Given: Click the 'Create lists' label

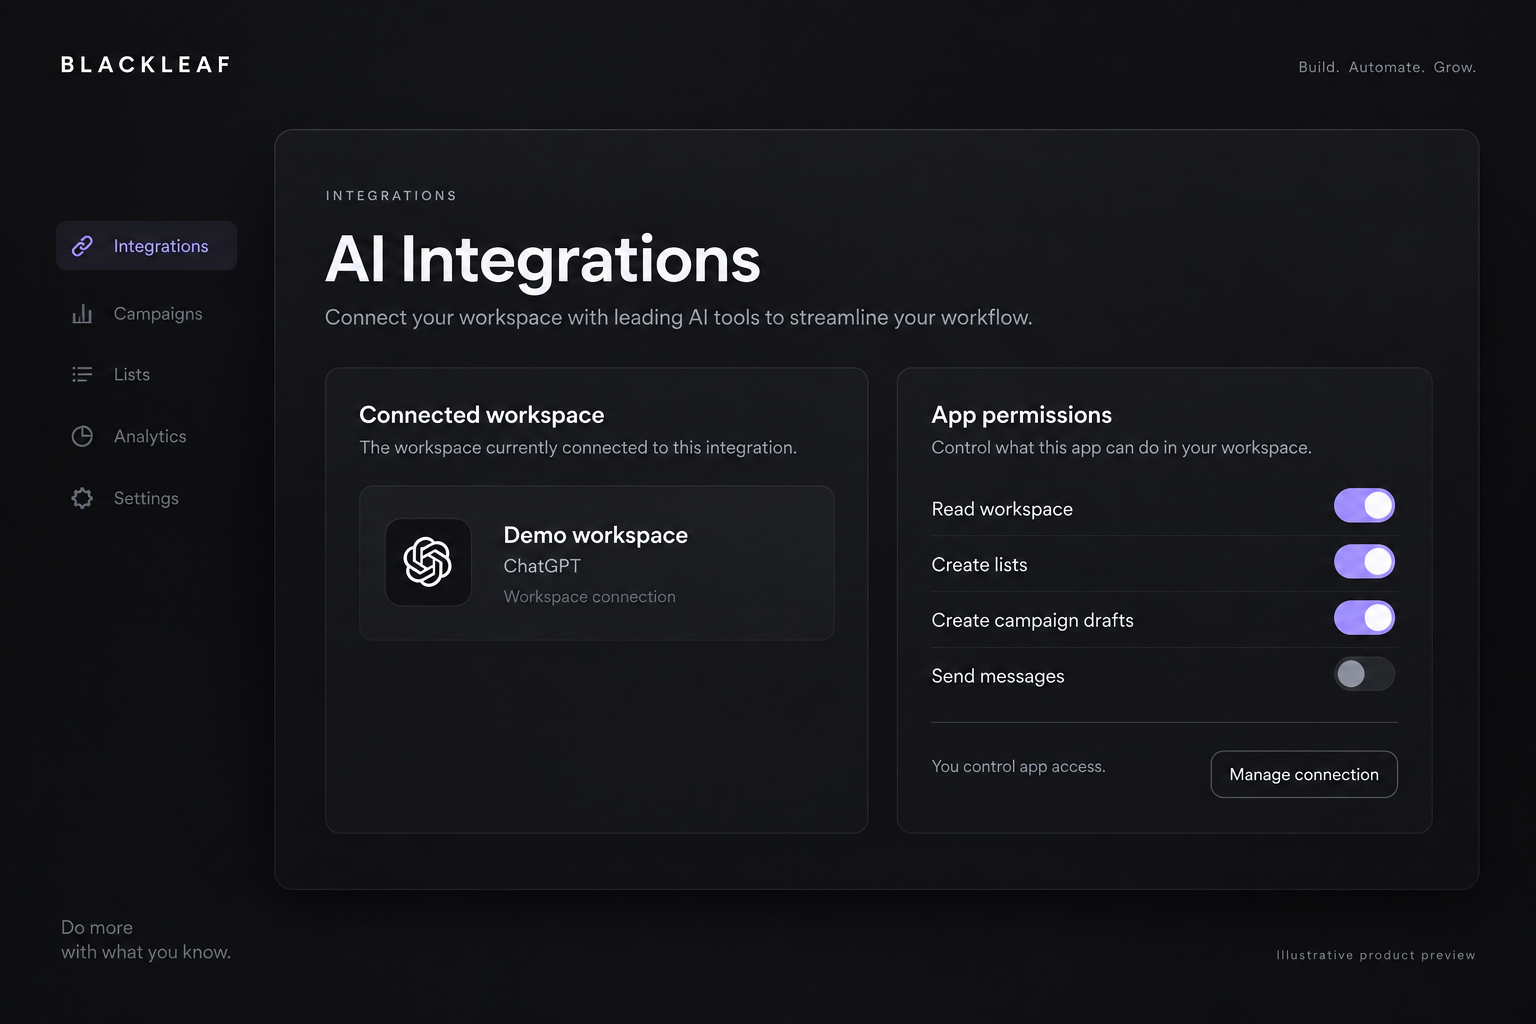Looking at the screenshot, I should [980, 565].
